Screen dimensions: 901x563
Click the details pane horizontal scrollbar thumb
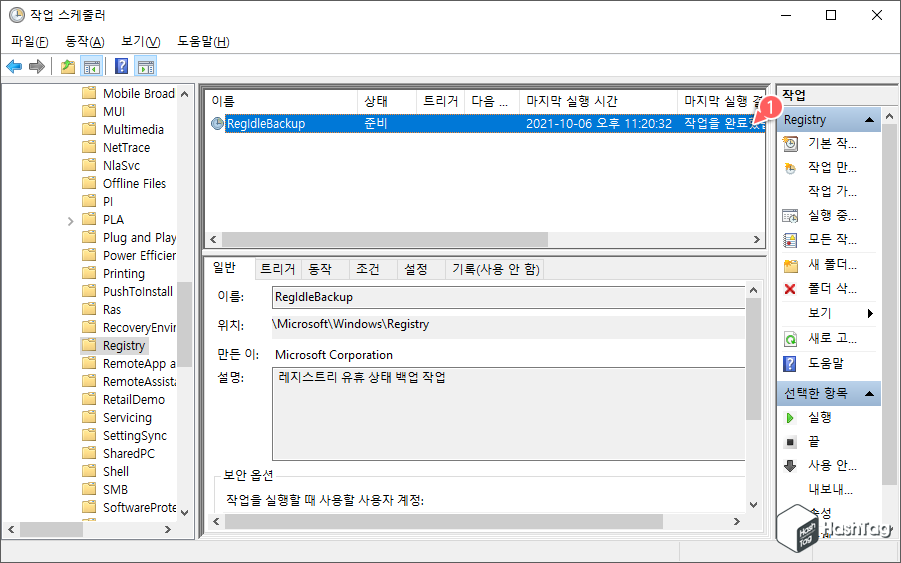point(444,522)
